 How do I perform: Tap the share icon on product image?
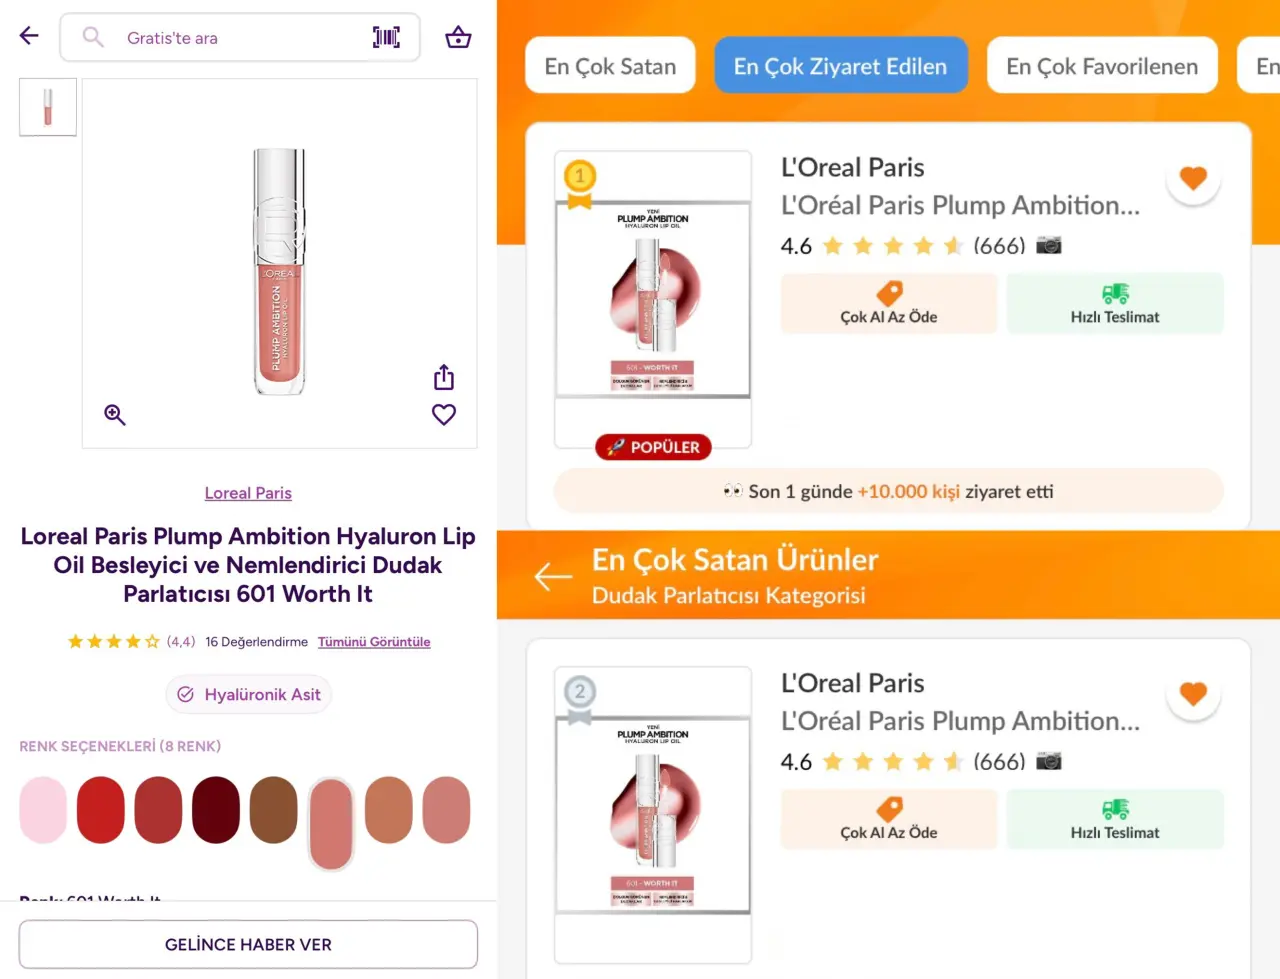444,377
